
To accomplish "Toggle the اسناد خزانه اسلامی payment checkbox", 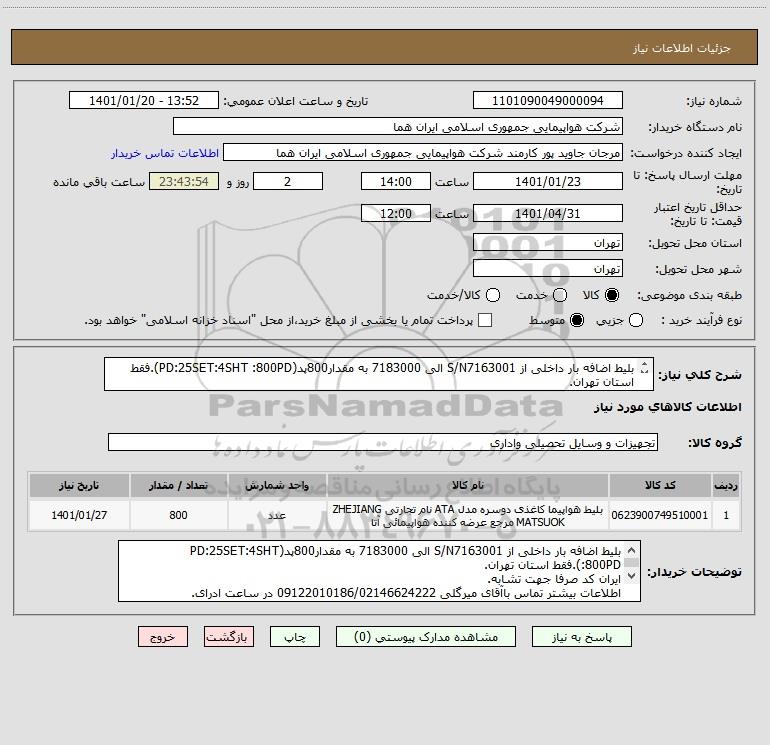I will pos(485,320).
